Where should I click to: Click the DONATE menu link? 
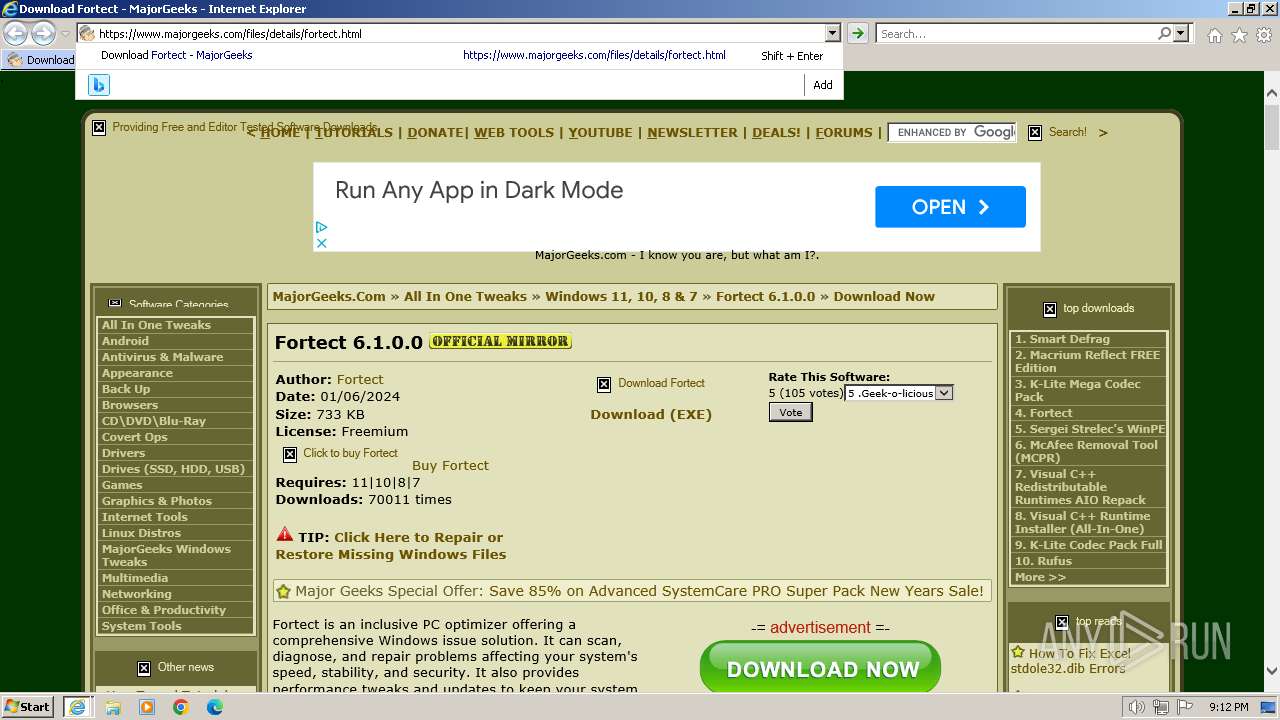[435, 132]
